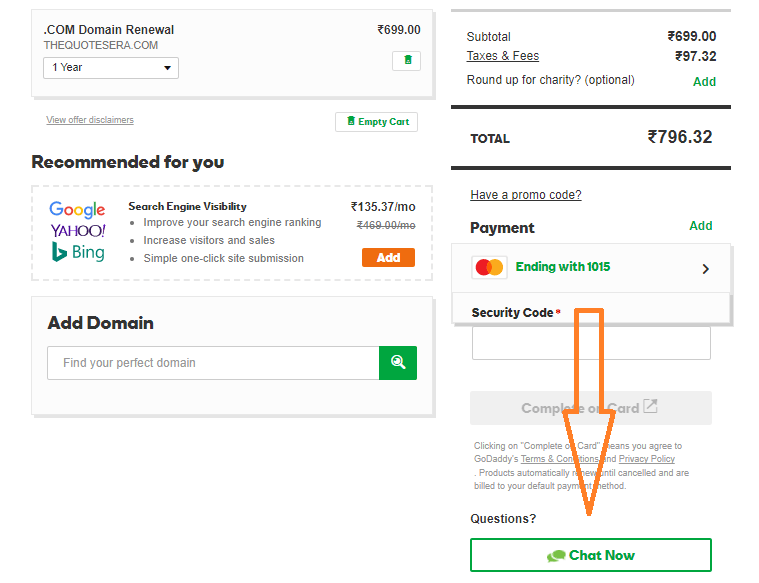Image resolution: width=759 pixels, height=583 pixels.
Task: Add Search Engine Visibility to cart
Action: pos(388,258)
